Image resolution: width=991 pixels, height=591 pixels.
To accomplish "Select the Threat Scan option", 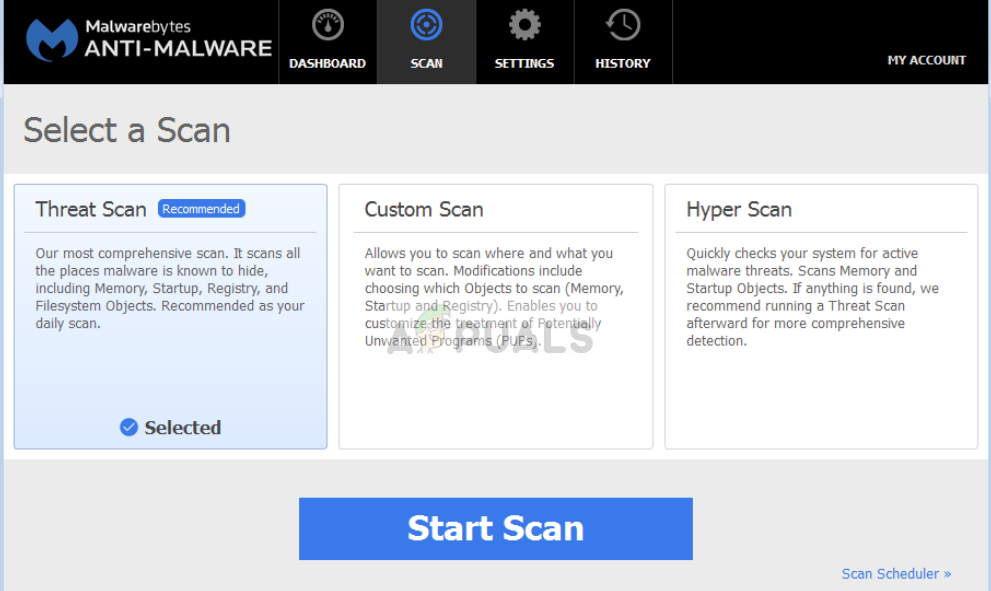I will pos(170,315).
